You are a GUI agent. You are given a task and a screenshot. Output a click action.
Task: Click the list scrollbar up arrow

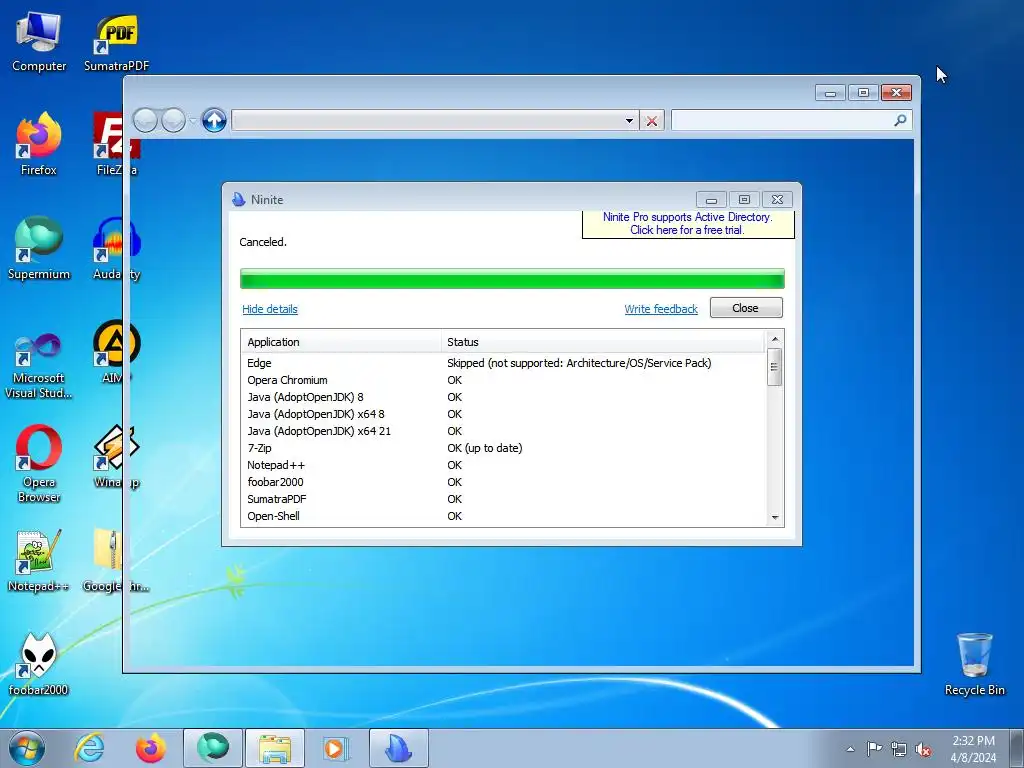point(775,339)
